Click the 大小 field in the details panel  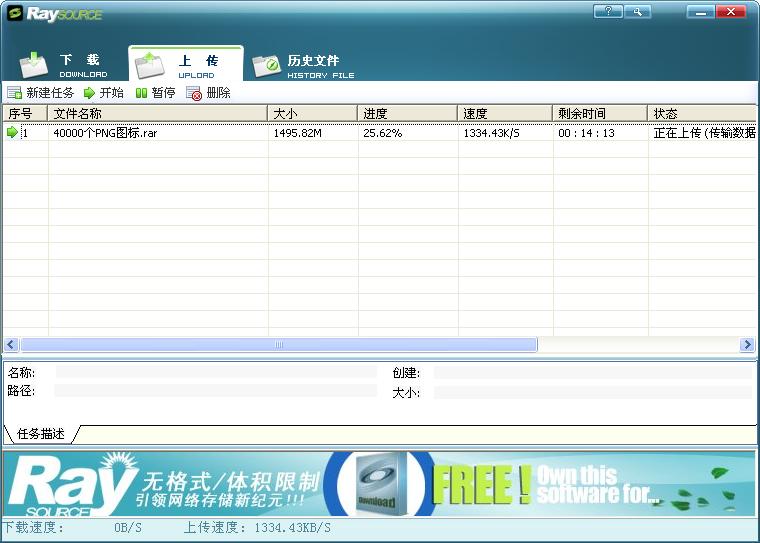click(593, 392)
